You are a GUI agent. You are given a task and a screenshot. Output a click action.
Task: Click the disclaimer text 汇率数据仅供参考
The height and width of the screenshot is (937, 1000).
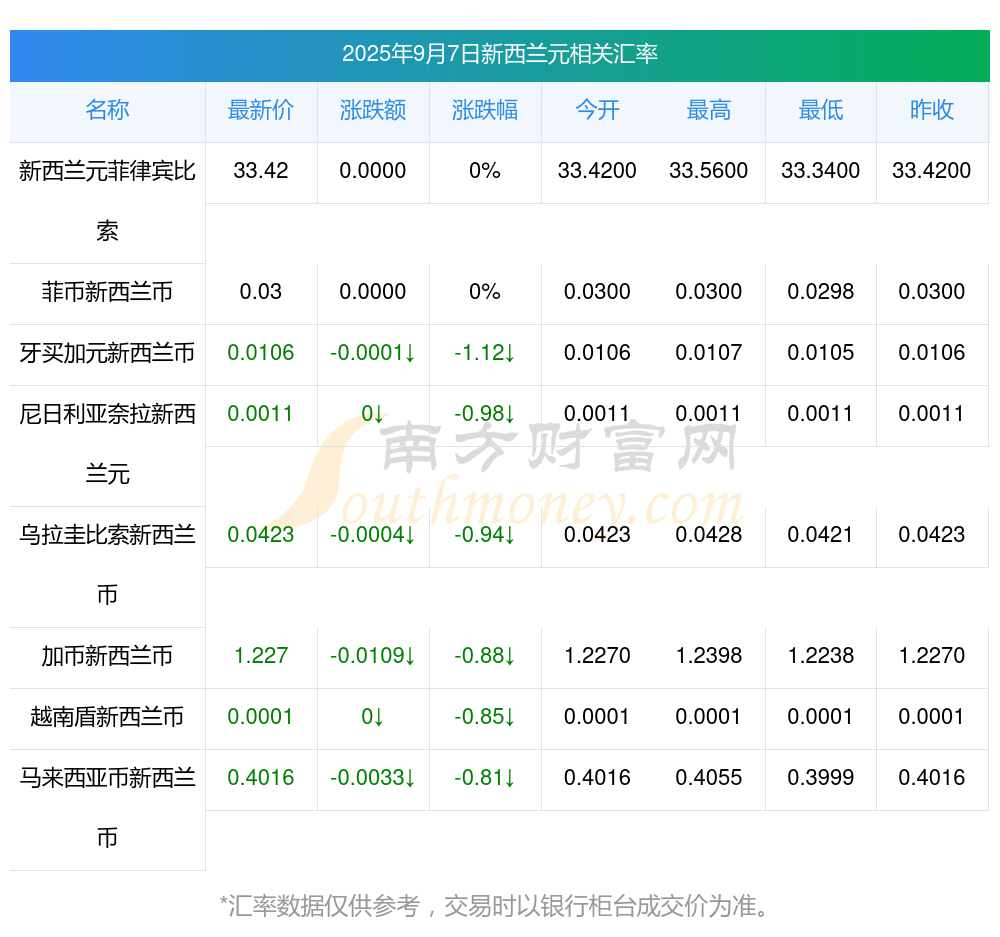pyautogui.click(x=324, y=906)
